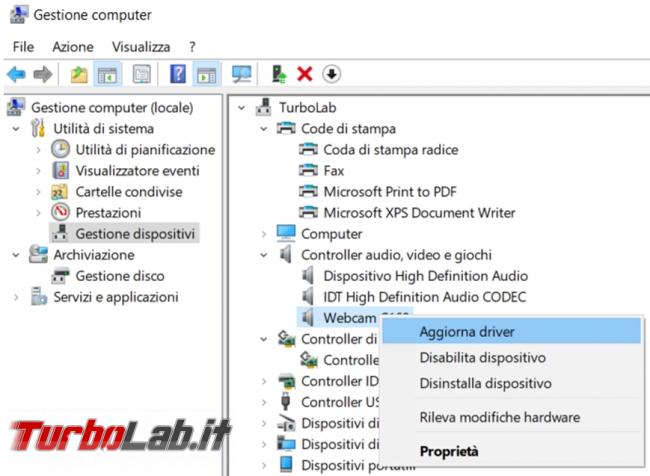Open Proprietà from the context menu
The height and width of the screenshot is (476, 650).
tap(511, 451)
